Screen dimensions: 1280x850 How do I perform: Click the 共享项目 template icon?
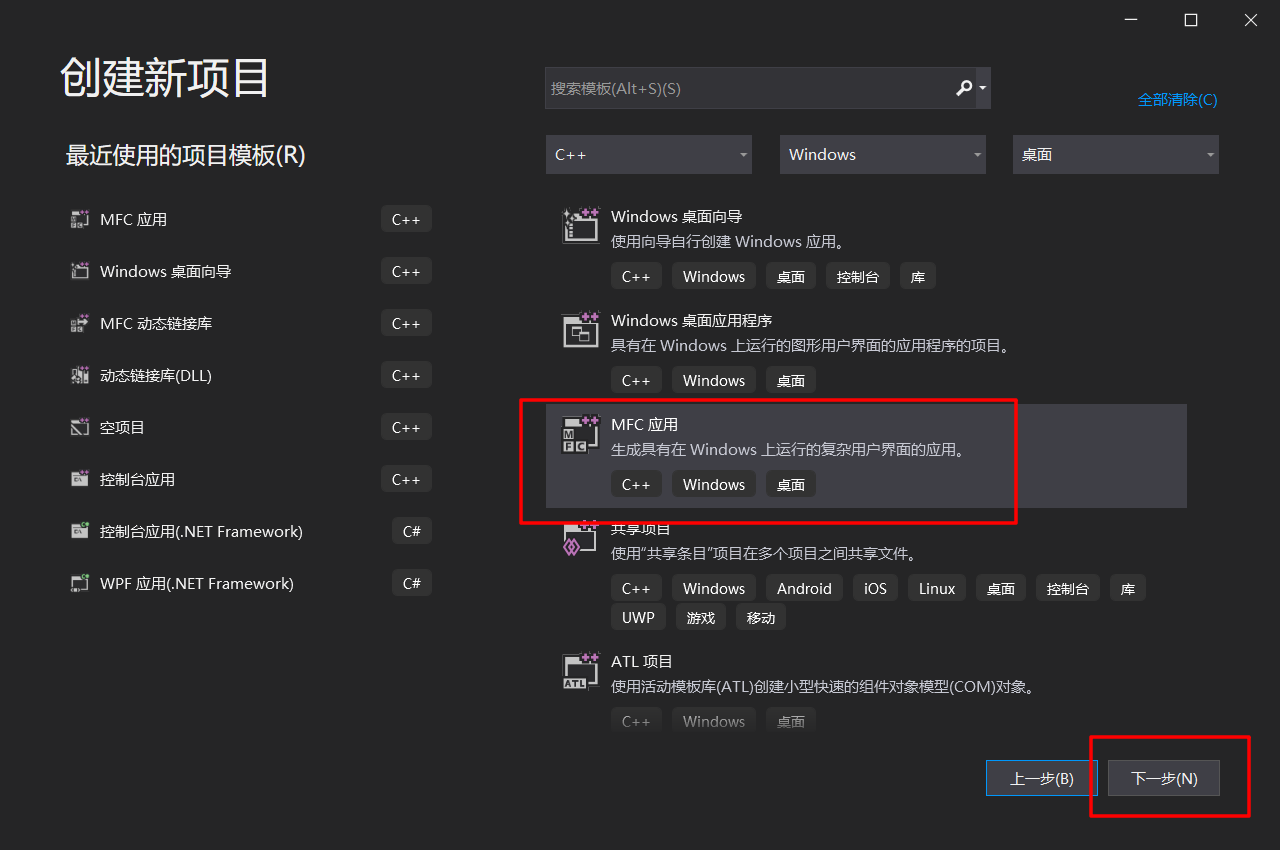click(581, 540)
